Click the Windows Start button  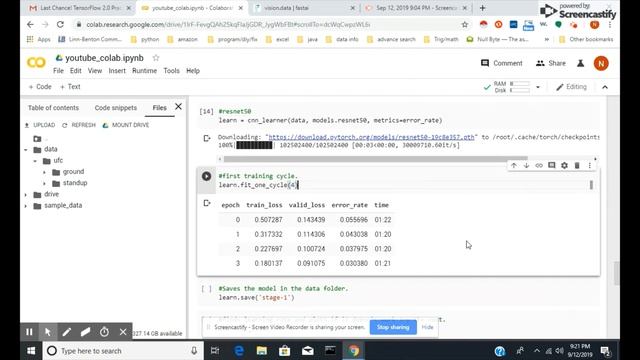point(31,351)
